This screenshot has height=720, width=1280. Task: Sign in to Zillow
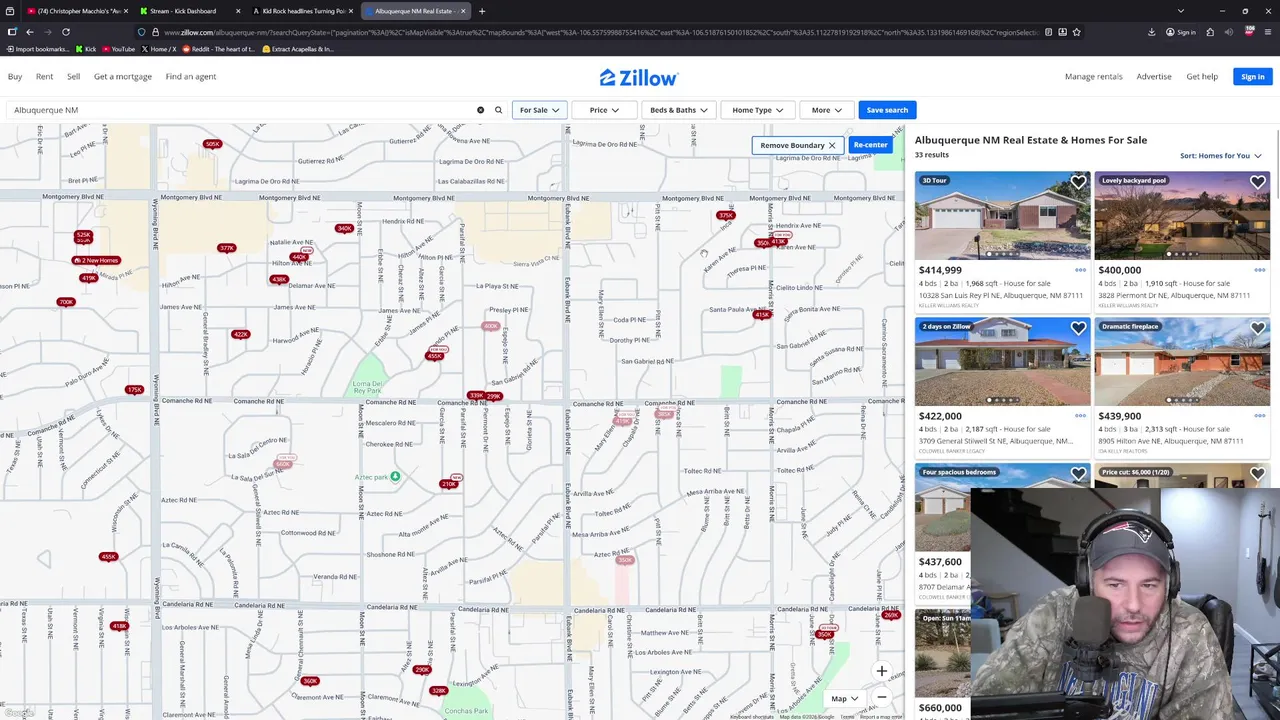pyautogui.click(x=1252, y=77)
